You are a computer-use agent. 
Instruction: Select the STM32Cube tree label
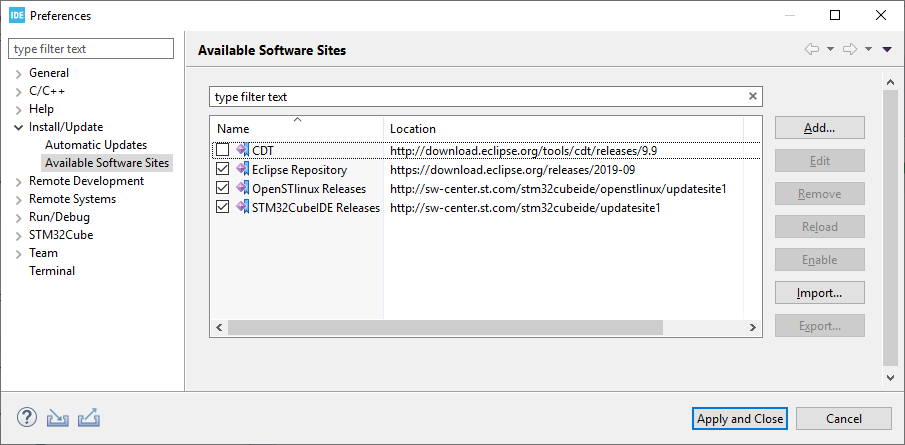click(61, 235)
